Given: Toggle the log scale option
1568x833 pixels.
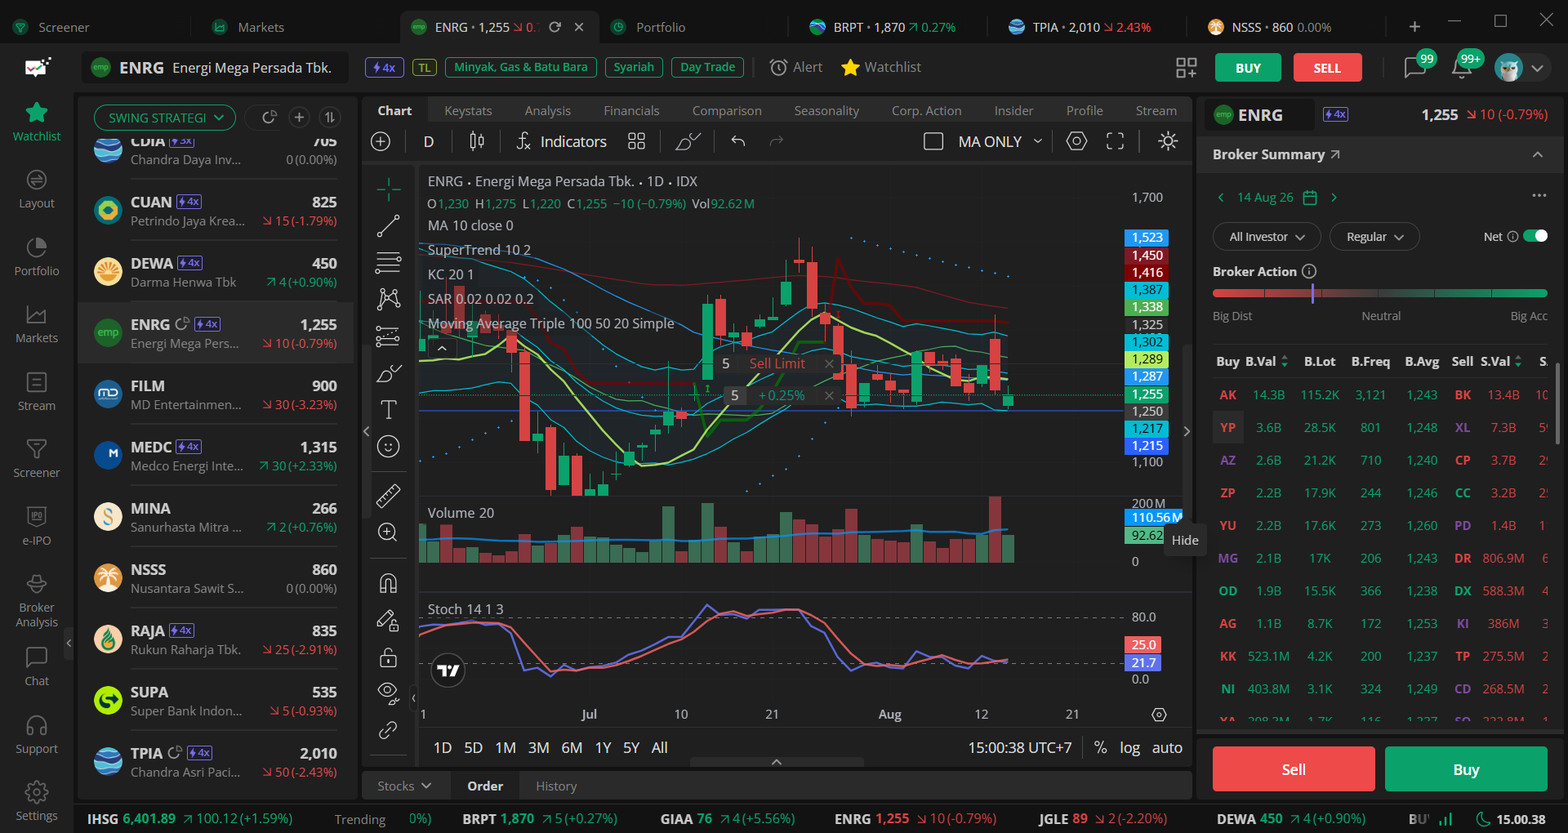Looking at the screenshot, I should click(1129, 748).
